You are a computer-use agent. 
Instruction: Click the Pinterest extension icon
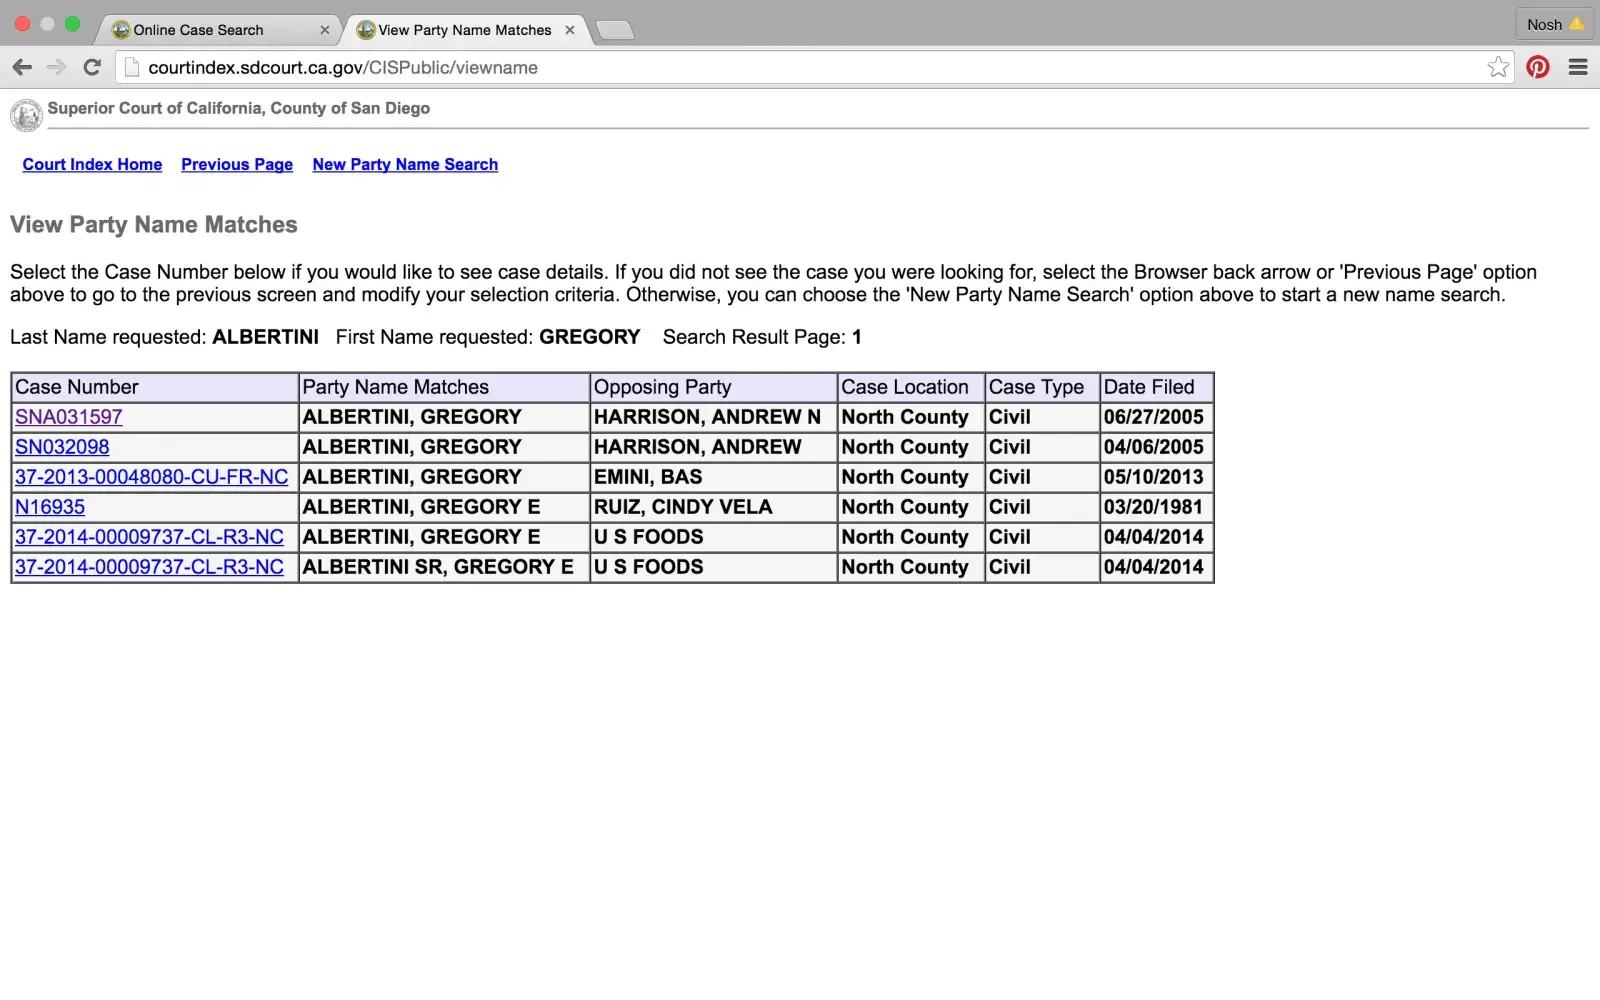[1538, 67]
